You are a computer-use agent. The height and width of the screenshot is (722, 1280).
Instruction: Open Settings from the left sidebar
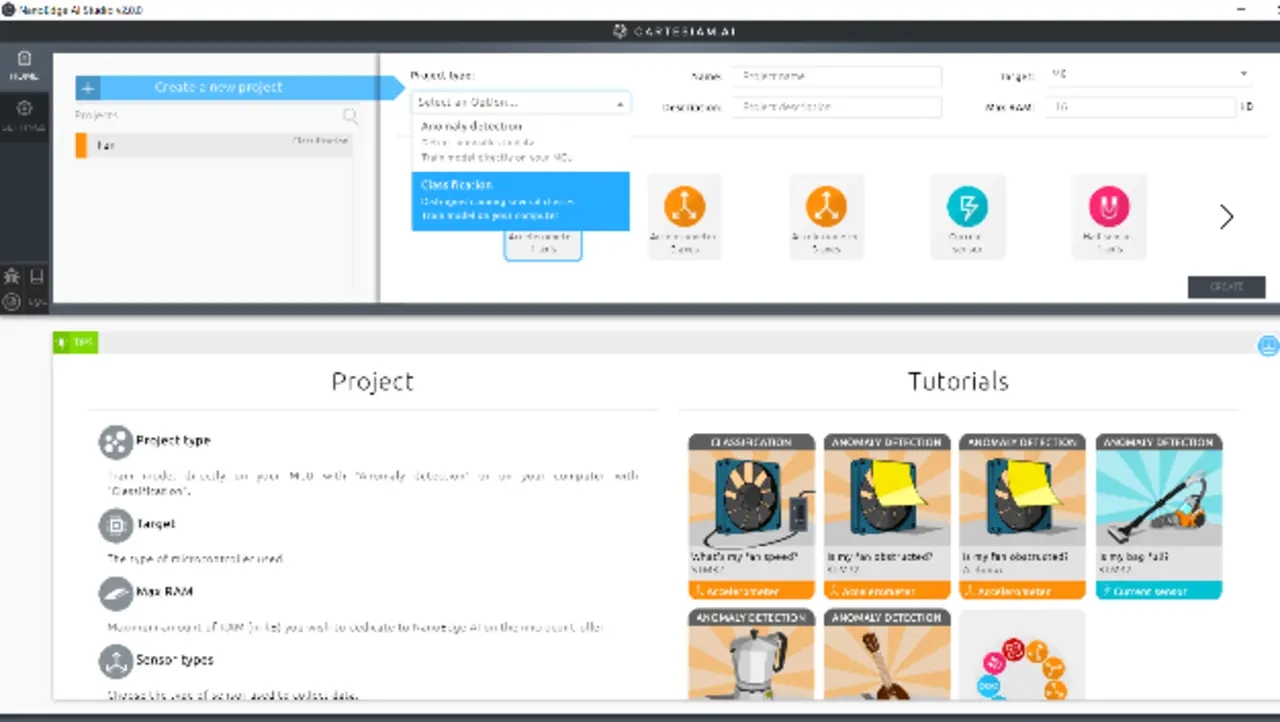pos(24,114)
